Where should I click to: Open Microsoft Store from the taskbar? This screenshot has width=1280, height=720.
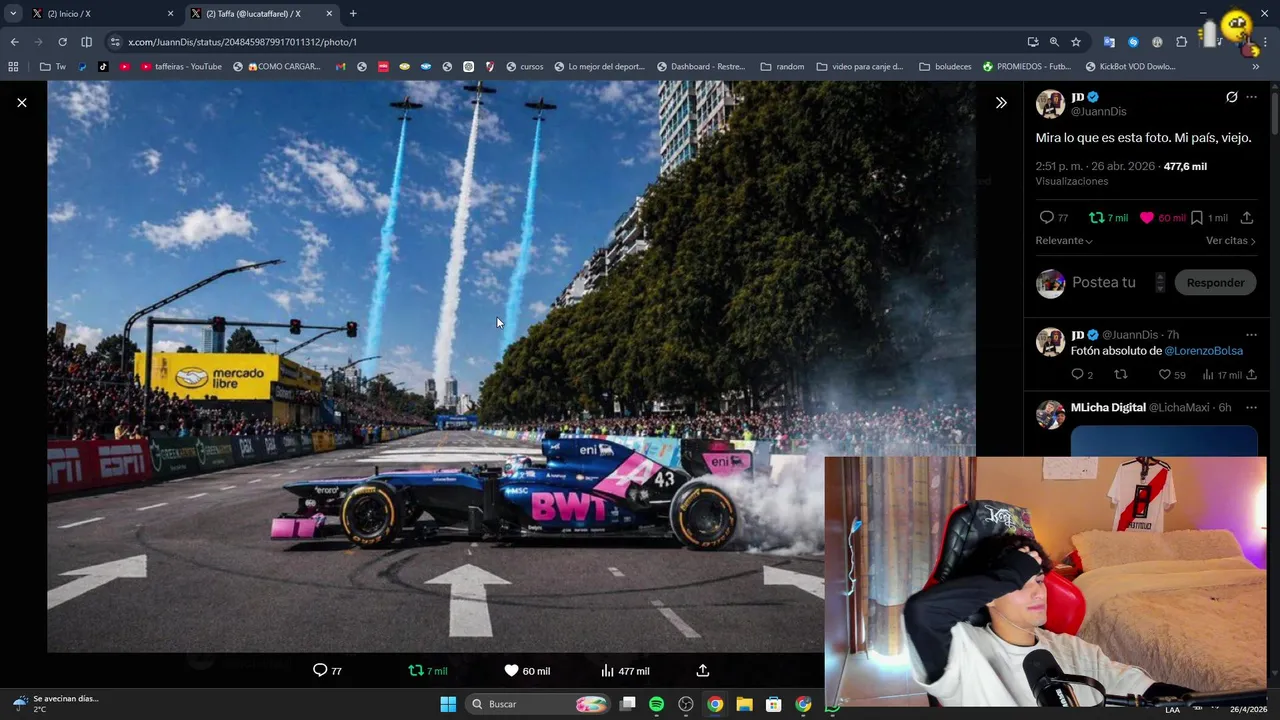coord(773,704)
